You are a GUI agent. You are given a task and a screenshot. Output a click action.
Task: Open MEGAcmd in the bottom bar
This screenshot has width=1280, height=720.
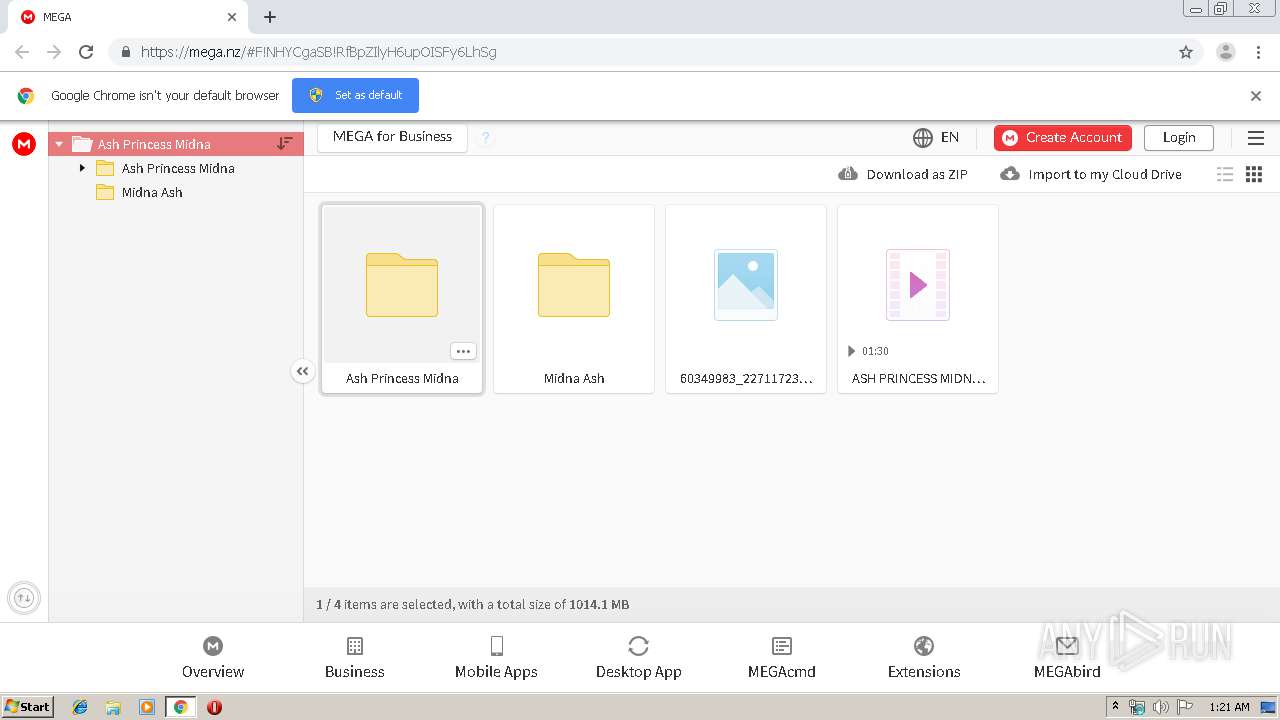(782, 658)
